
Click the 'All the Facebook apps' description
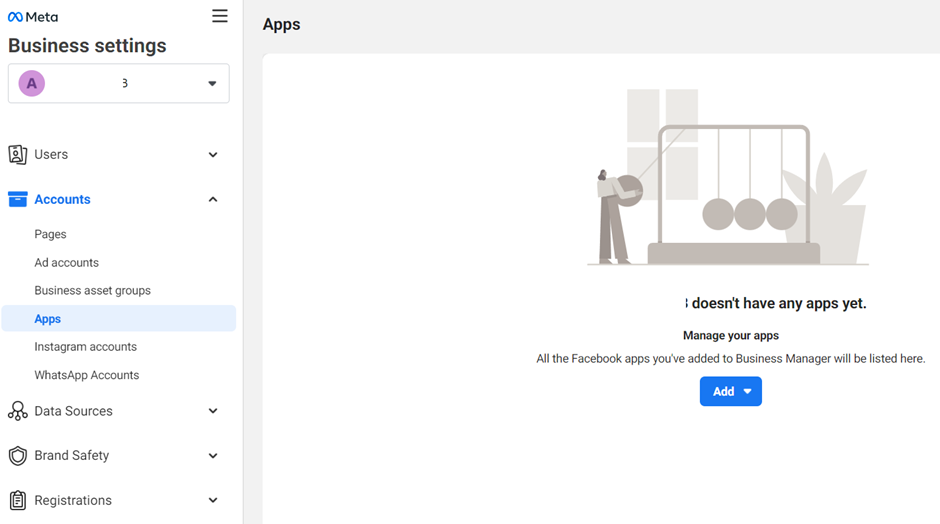(731, 359)
